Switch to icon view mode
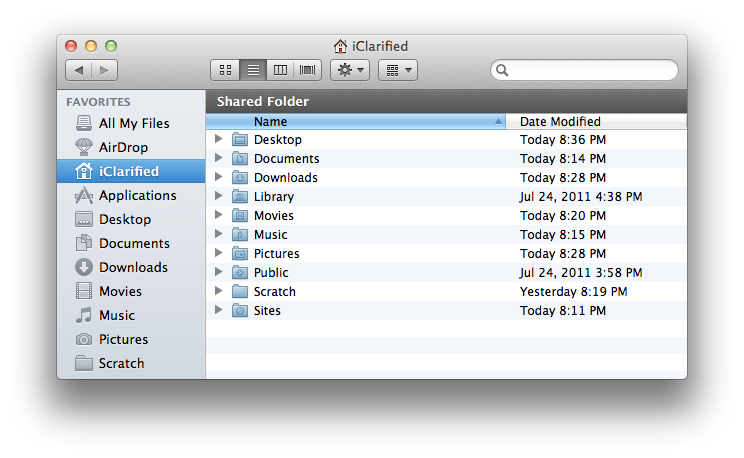 225,70
